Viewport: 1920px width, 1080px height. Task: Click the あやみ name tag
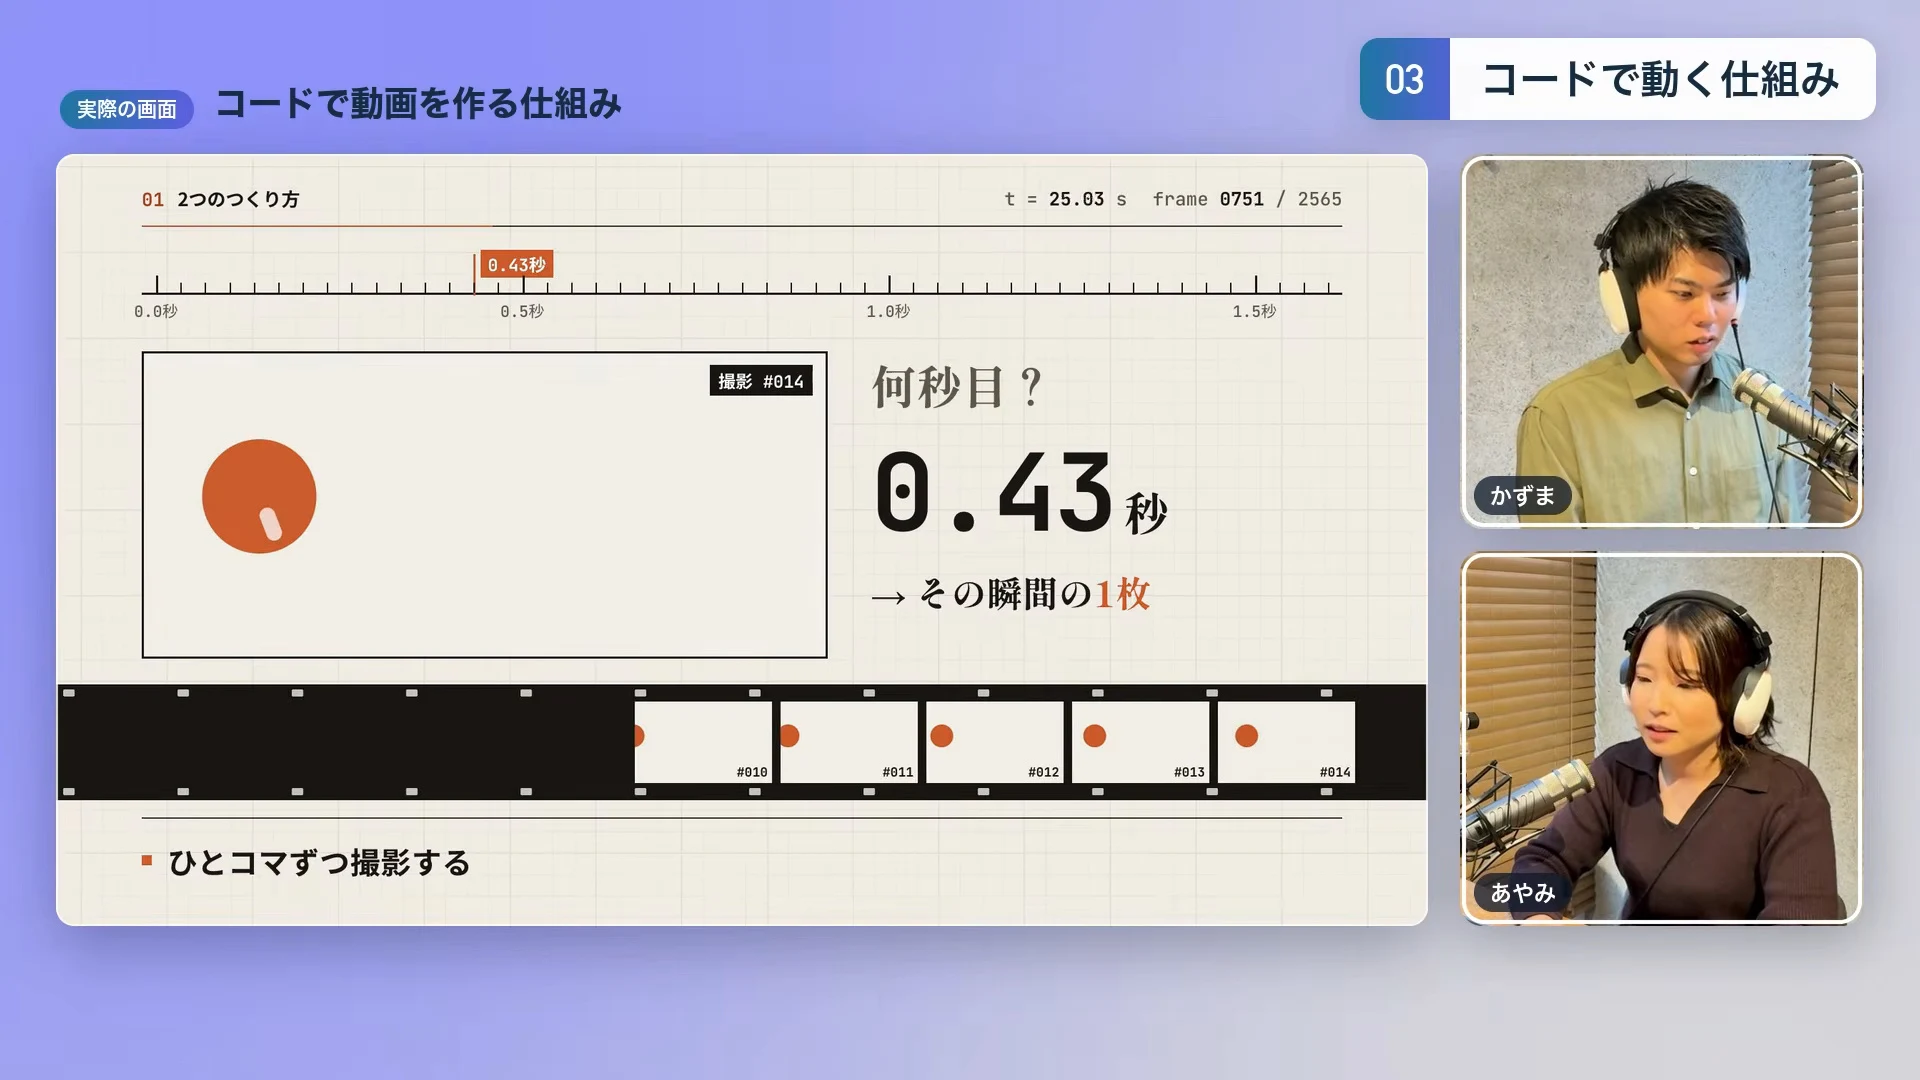tap(1522, 892)
